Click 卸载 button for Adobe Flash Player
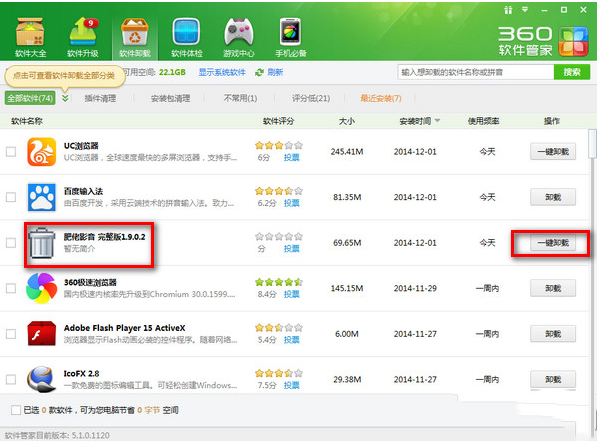597x441 pixels. click(553, 334)
